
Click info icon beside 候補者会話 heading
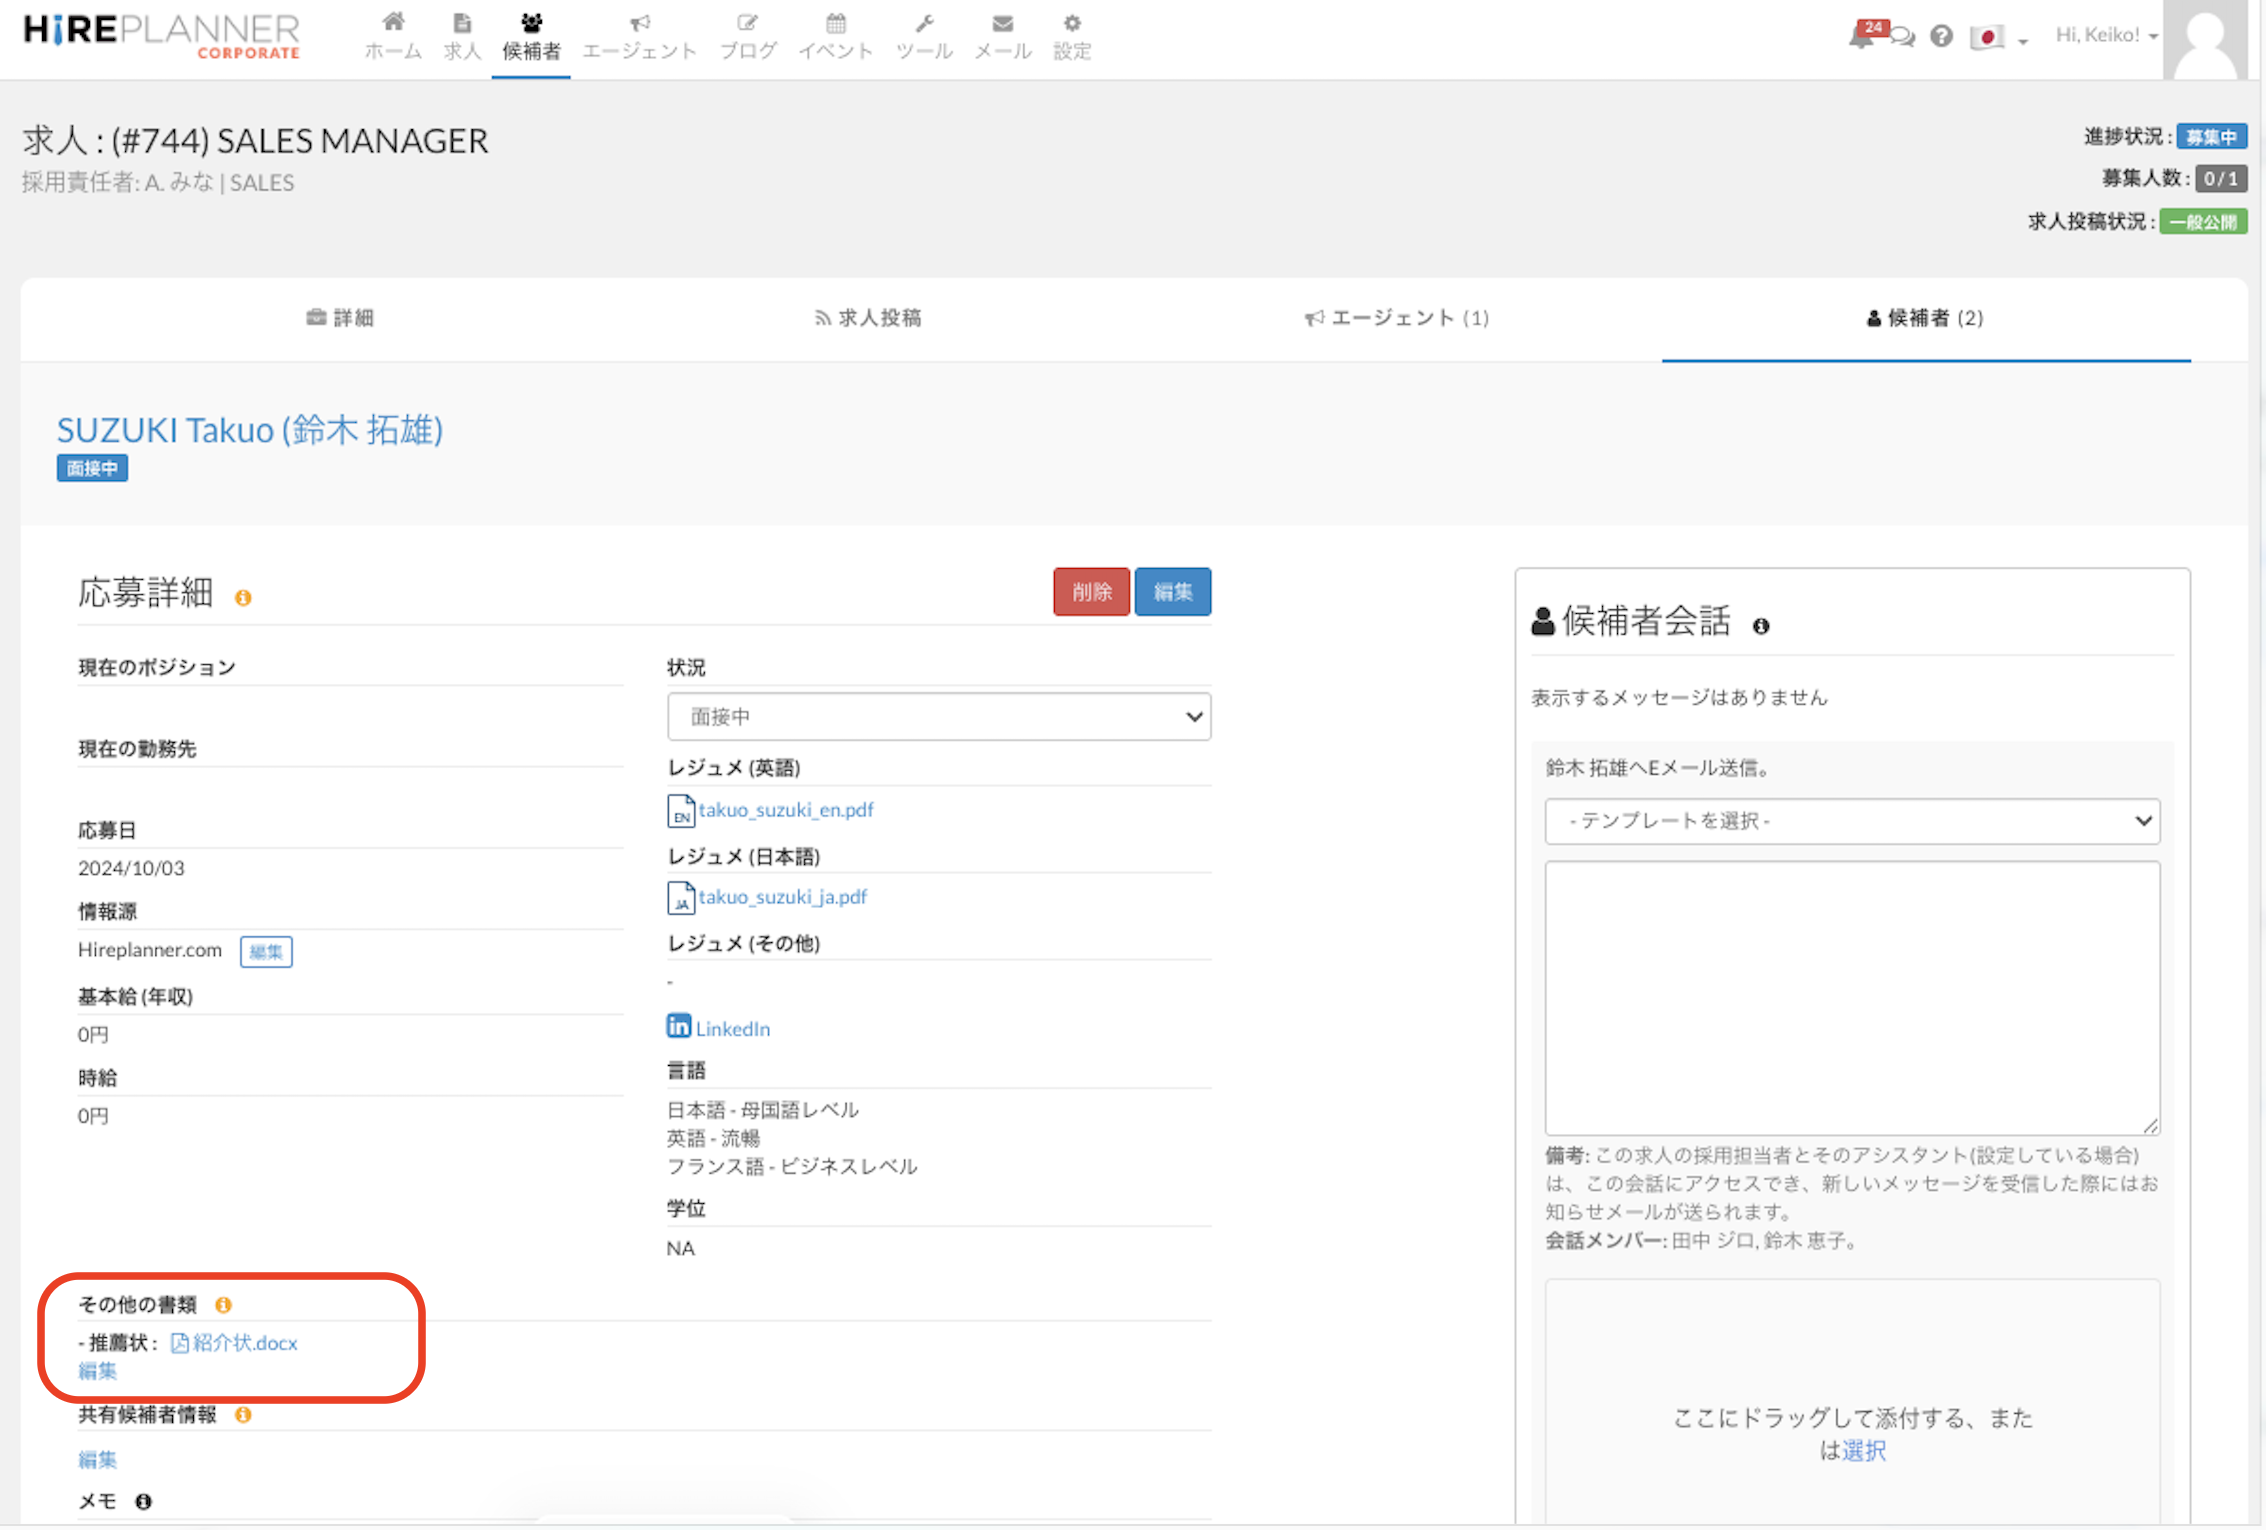(1761, 626)
